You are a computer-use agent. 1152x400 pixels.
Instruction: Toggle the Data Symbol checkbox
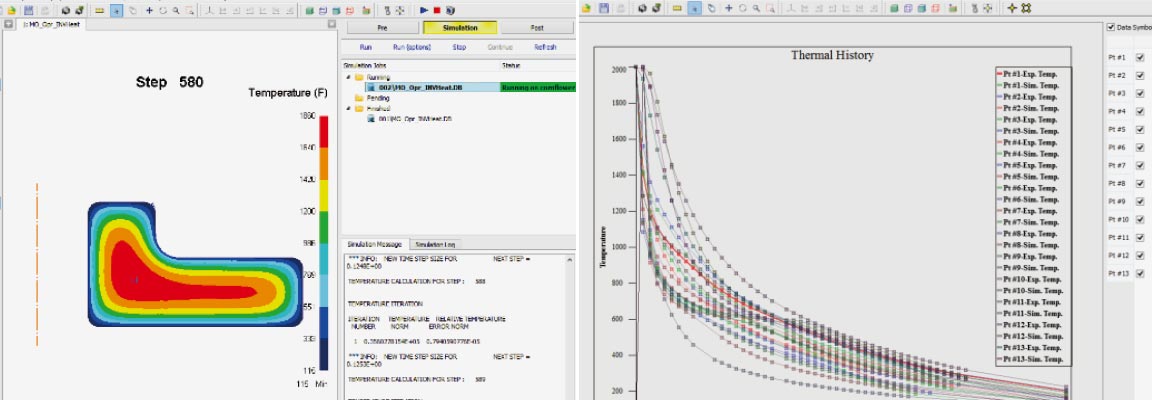click(x=1112, y=27)
